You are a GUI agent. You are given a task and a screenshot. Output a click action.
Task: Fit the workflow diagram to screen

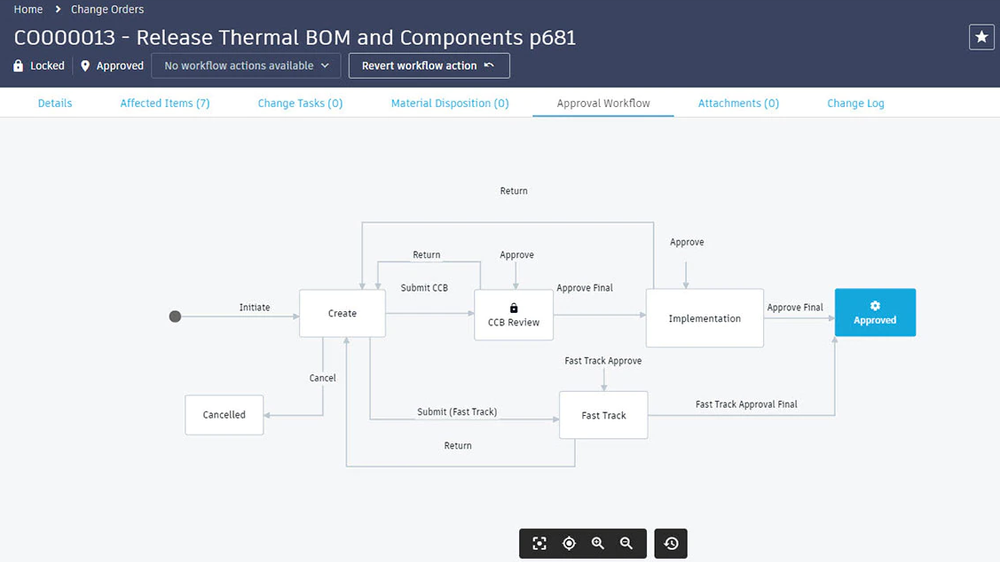click(540, 544)
